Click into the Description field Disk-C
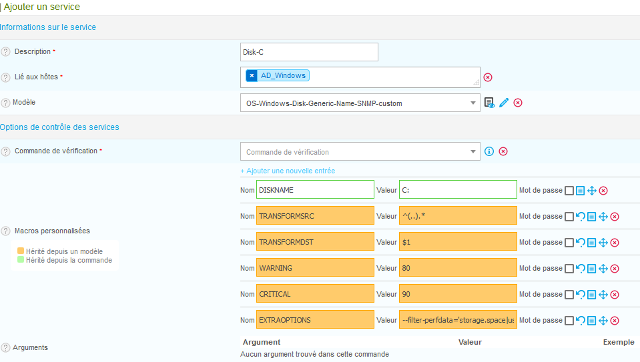 point(309,52)
